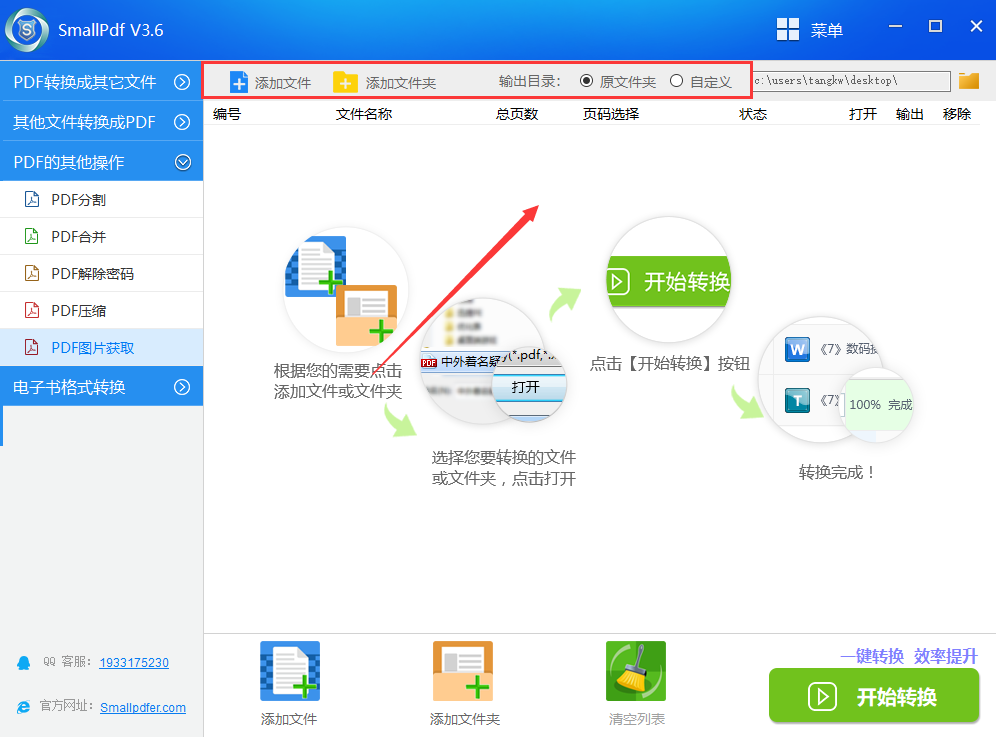
Task: Click the 官方网址 browser icon
Action: 24,707
